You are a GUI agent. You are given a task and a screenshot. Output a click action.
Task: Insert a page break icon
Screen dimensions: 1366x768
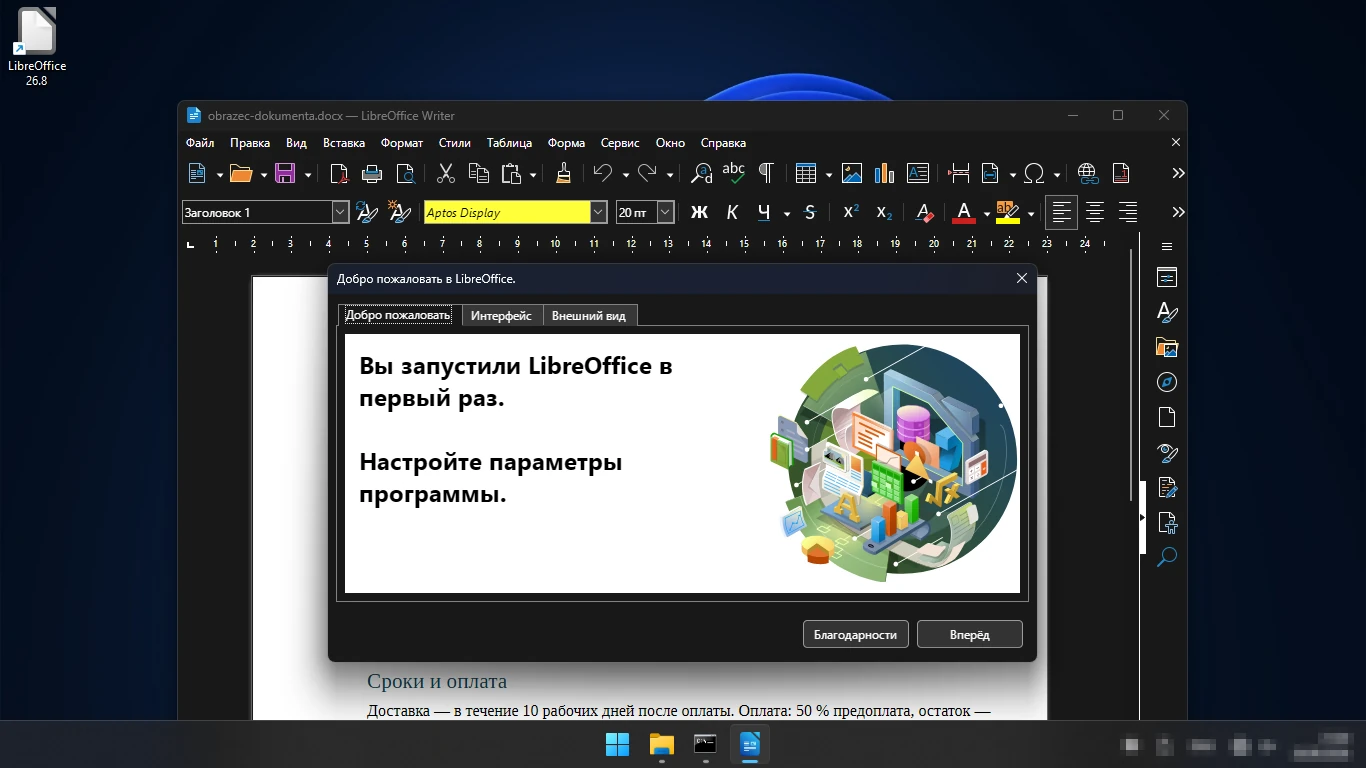958,173
